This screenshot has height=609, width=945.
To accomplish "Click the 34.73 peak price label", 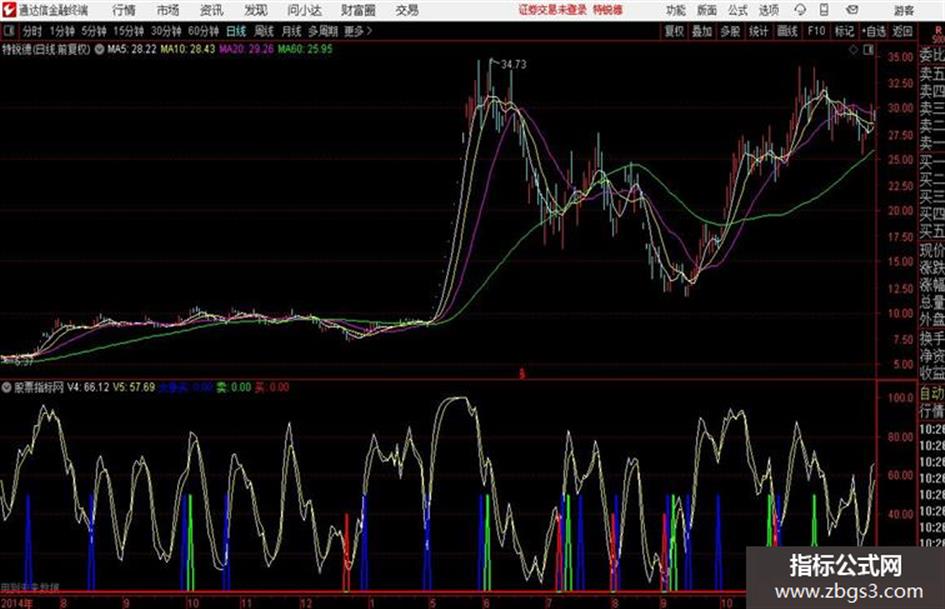I will coord(514,64).
